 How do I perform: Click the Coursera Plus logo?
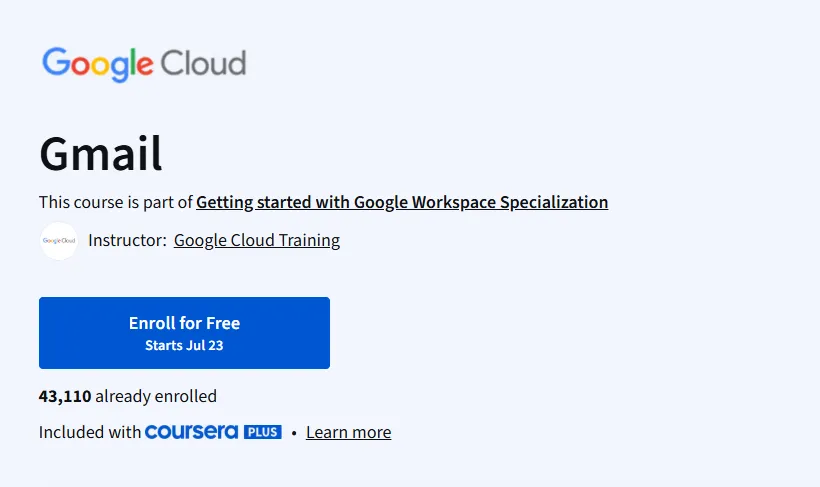pyautogui.click(x=213, y=432)
